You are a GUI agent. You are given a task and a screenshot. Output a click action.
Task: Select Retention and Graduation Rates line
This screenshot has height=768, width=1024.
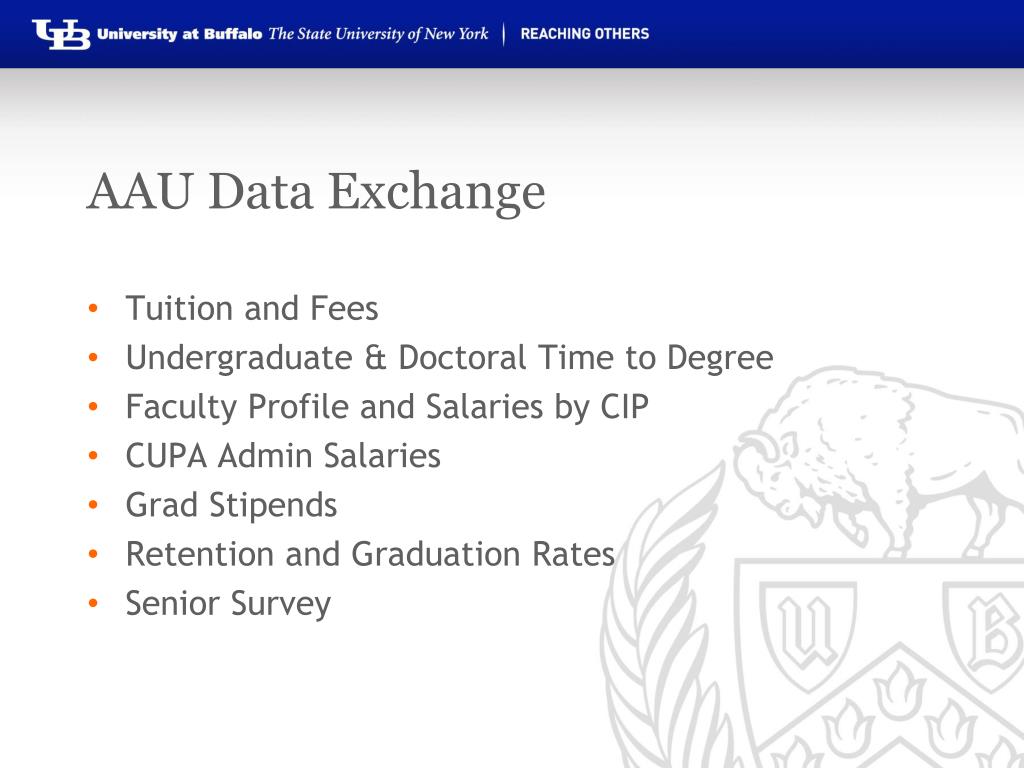pyautogui.click(x=370, y=554)
